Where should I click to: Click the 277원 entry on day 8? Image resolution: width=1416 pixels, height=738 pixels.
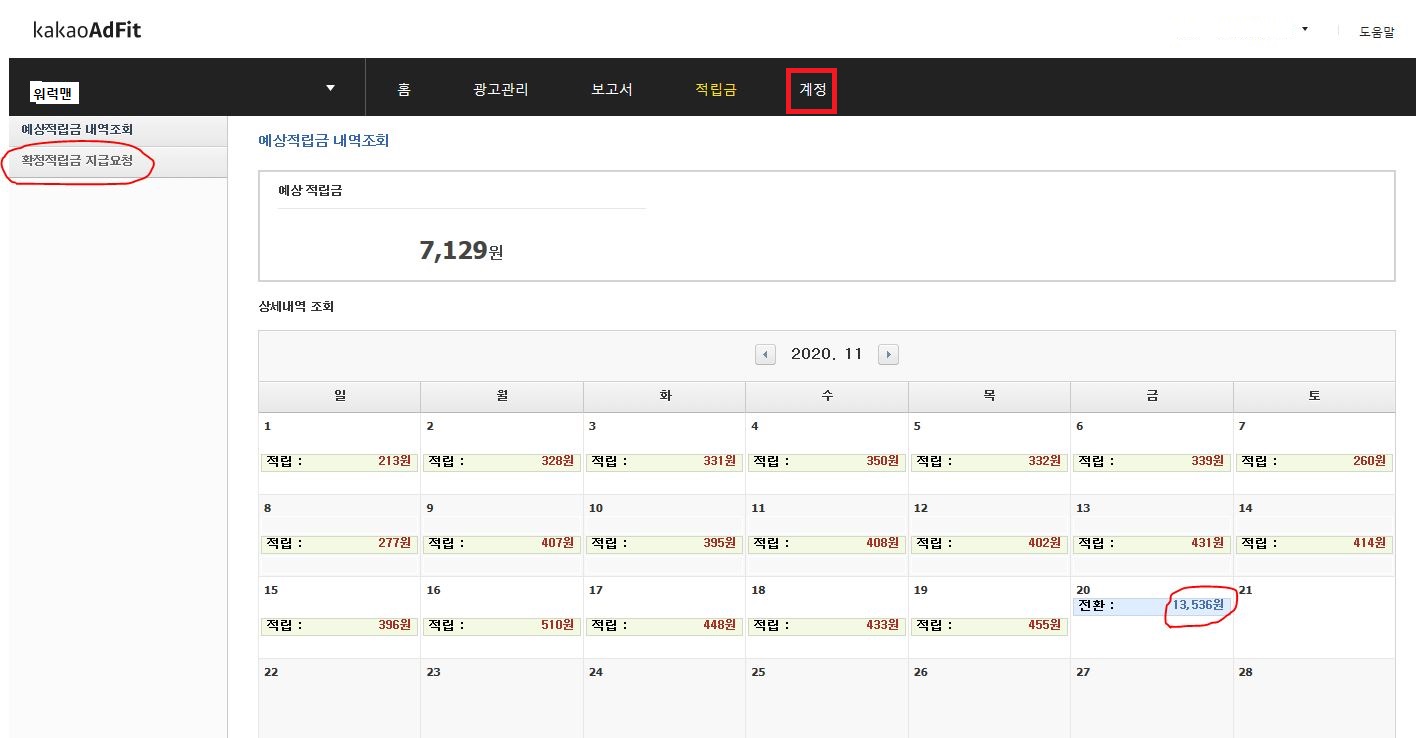coord(338,544)
